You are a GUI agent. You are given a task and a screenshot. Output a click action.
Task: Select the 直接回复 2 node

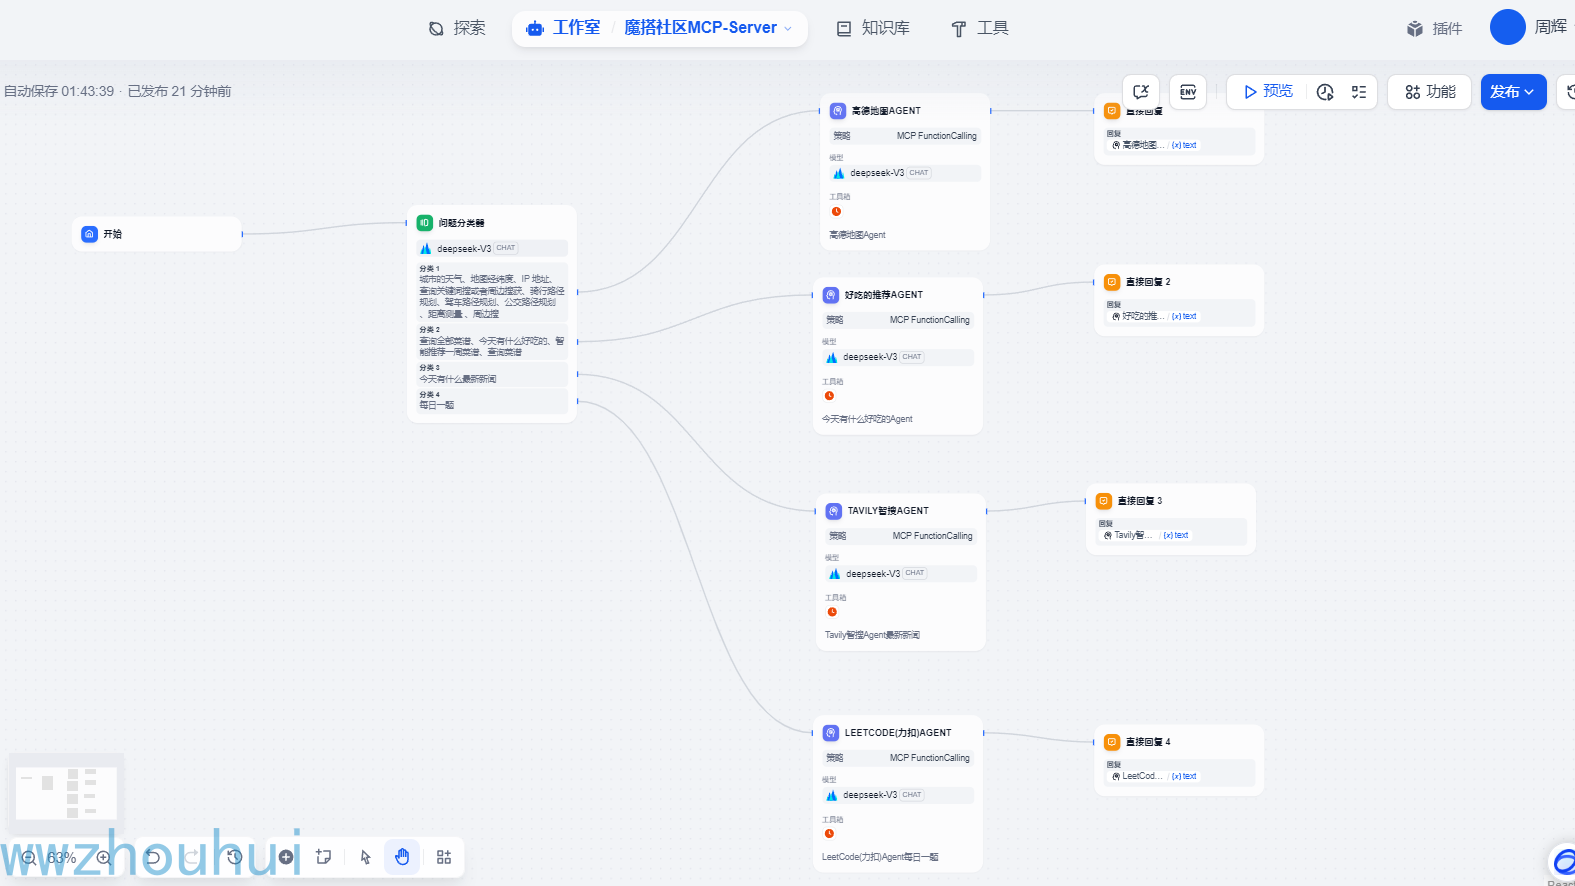pyautogui.click(x=1179, y=300)
